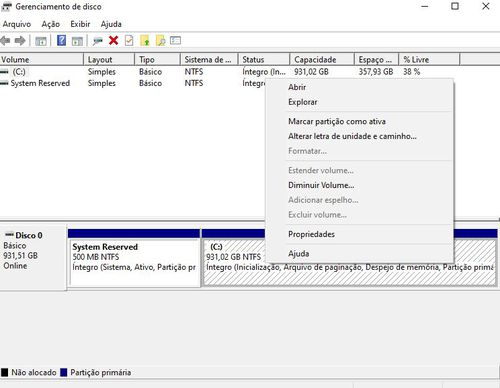Click the drive icon beside (C:) volume row

pos(5,72)
